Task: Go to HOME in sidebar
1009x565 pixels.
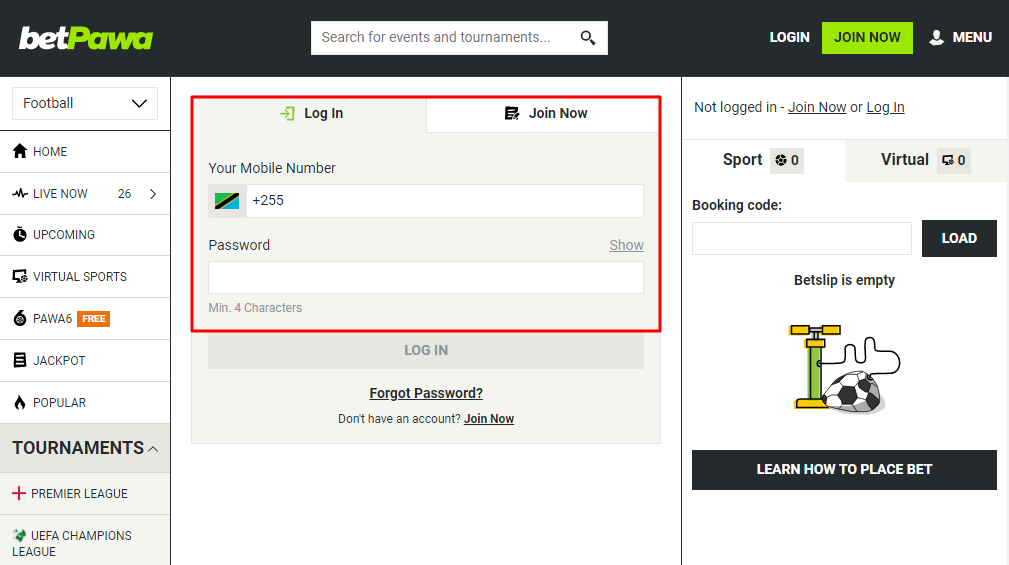Action: (85, 152)
